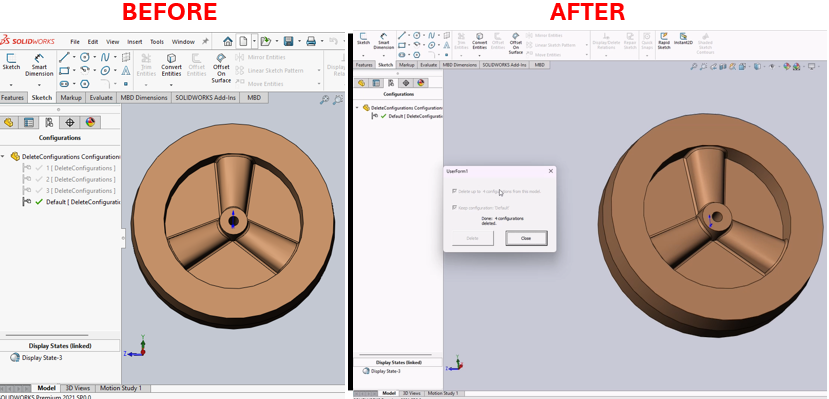829x399 pixels.
Task: Select Corner Rectangle tool in BEFORE toolbar
Action: (x=64, y=70)
